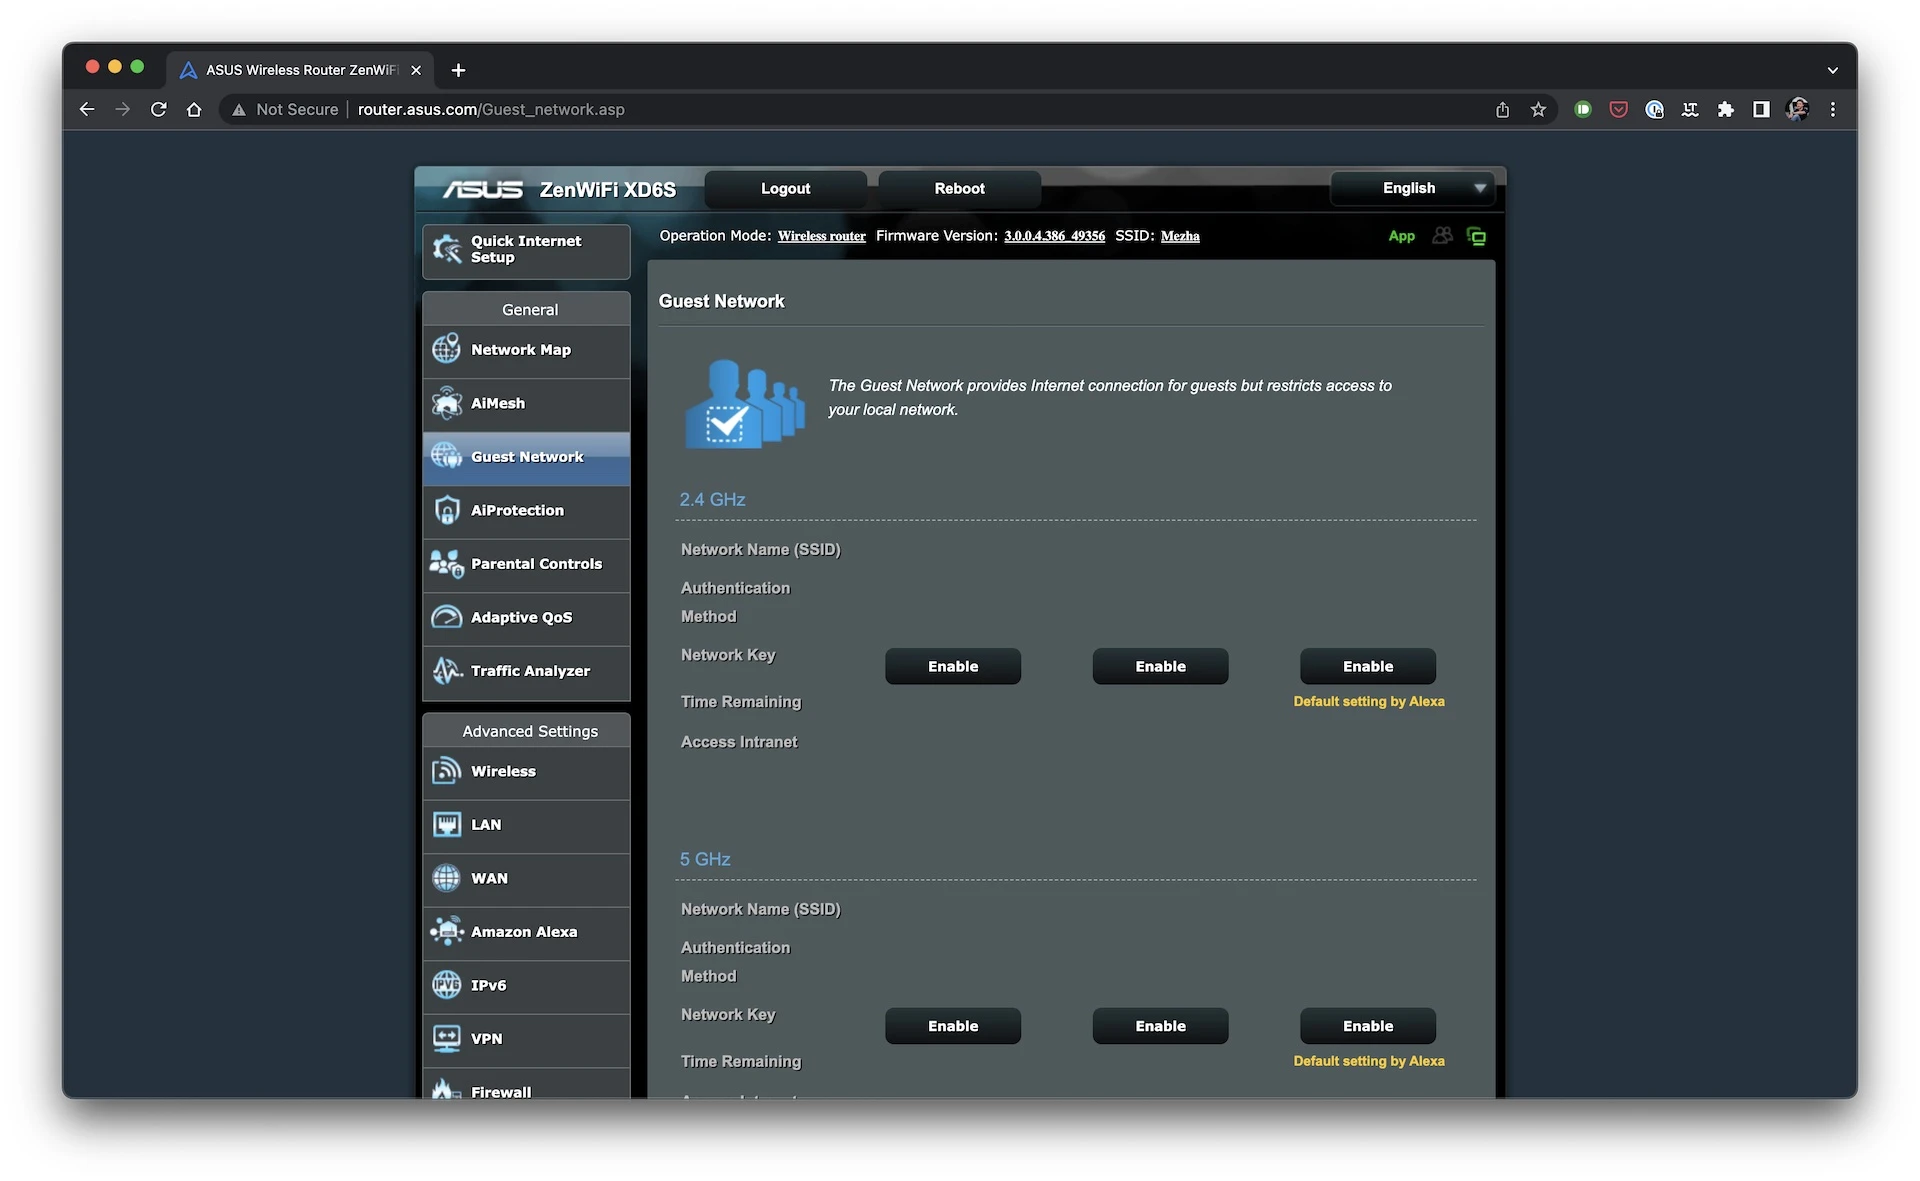Click the firmware version 3.0.0.4.386_49356 link
1920x1181 pixels.
1054,236
